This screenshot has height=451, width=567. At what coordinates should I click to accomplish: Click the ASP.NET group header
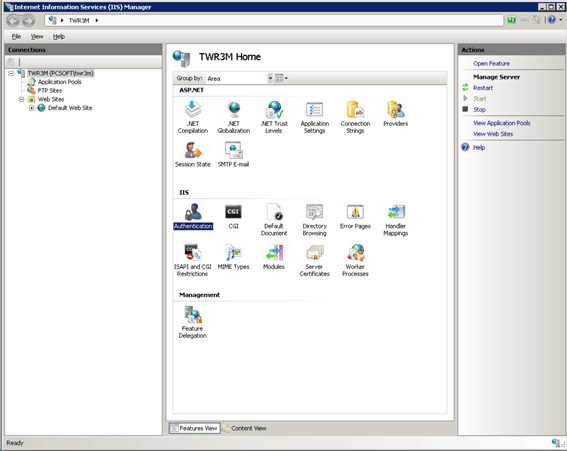click(191, 90)
